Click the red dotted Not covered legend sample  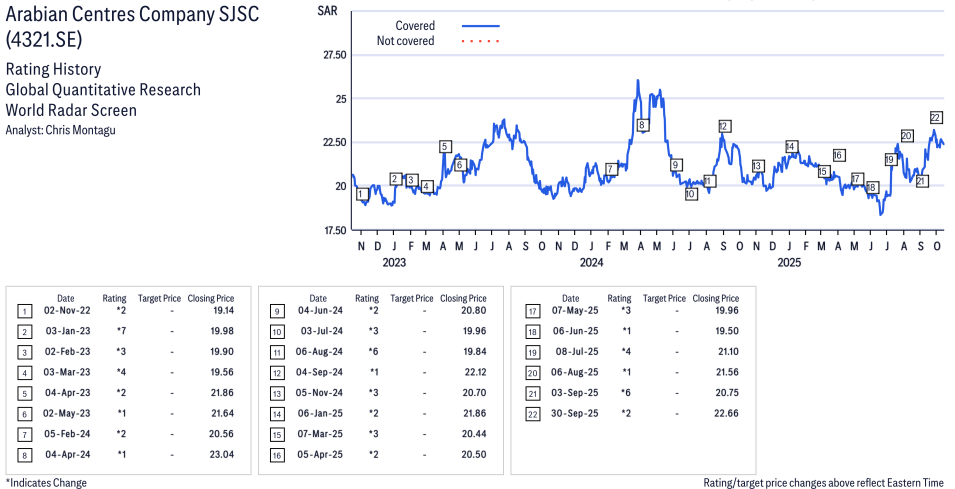click(x=481, y=41)
